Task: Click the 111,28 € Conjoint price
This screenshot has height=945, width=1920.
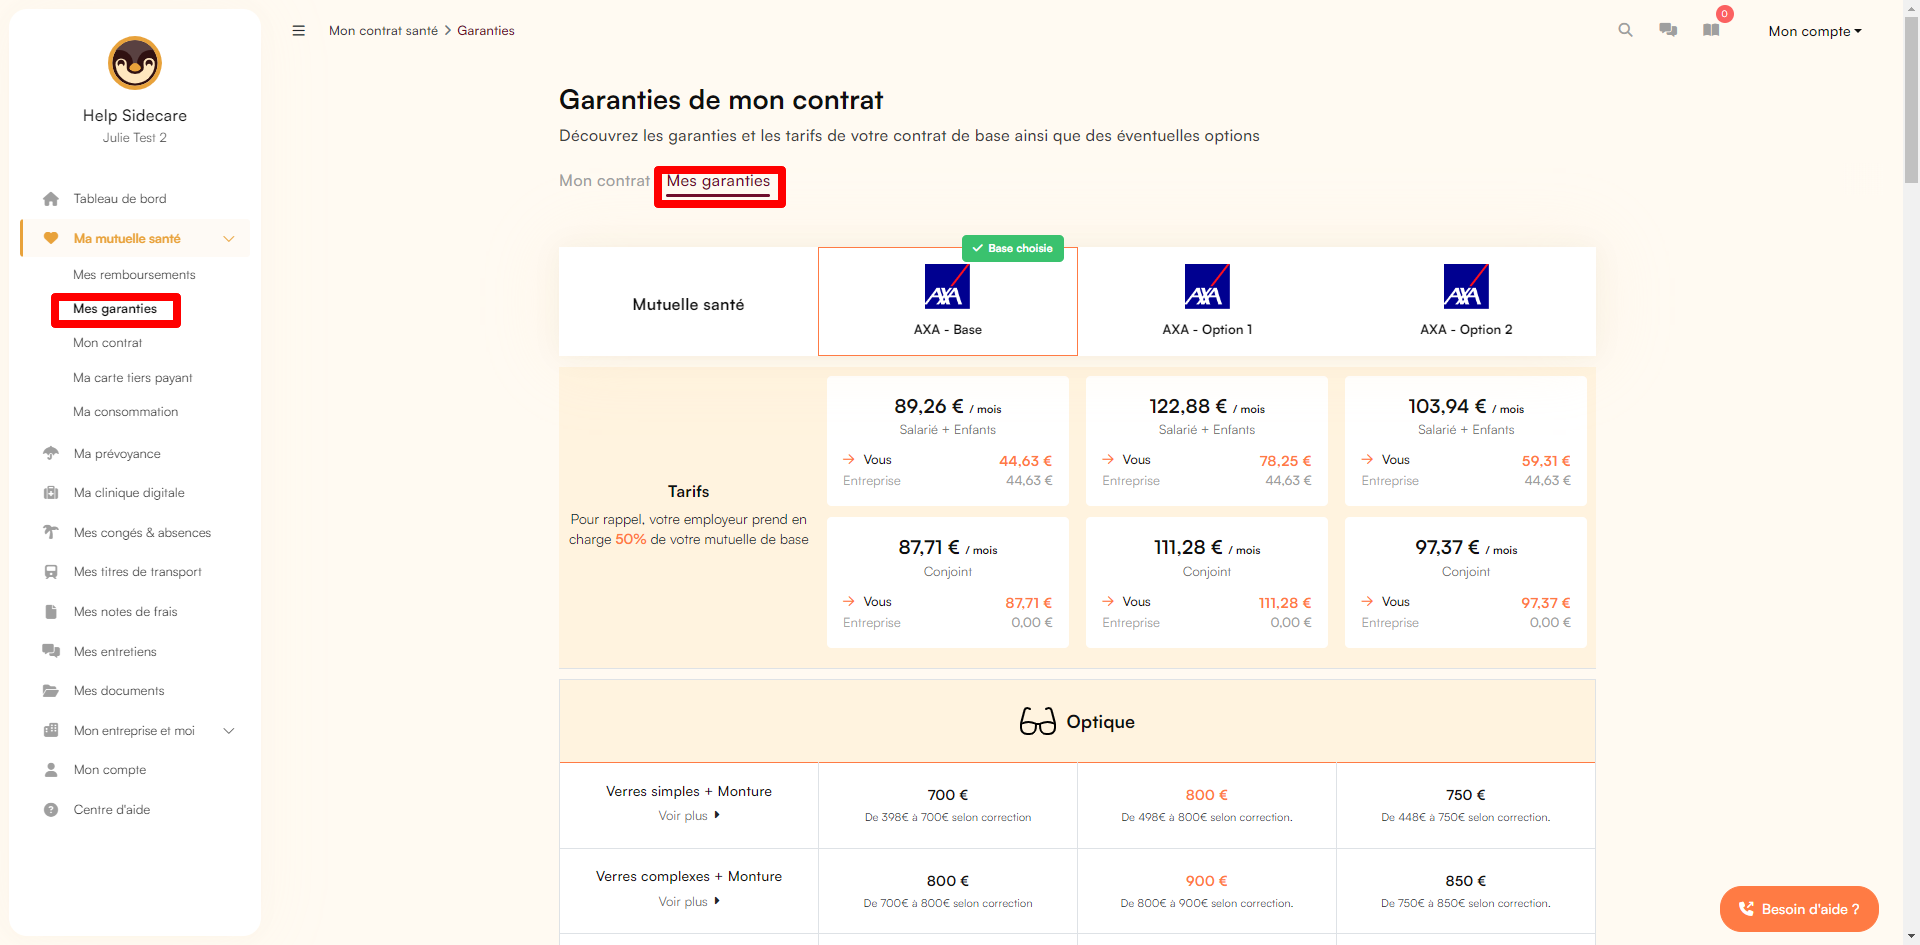Action: pos(1207,548)
